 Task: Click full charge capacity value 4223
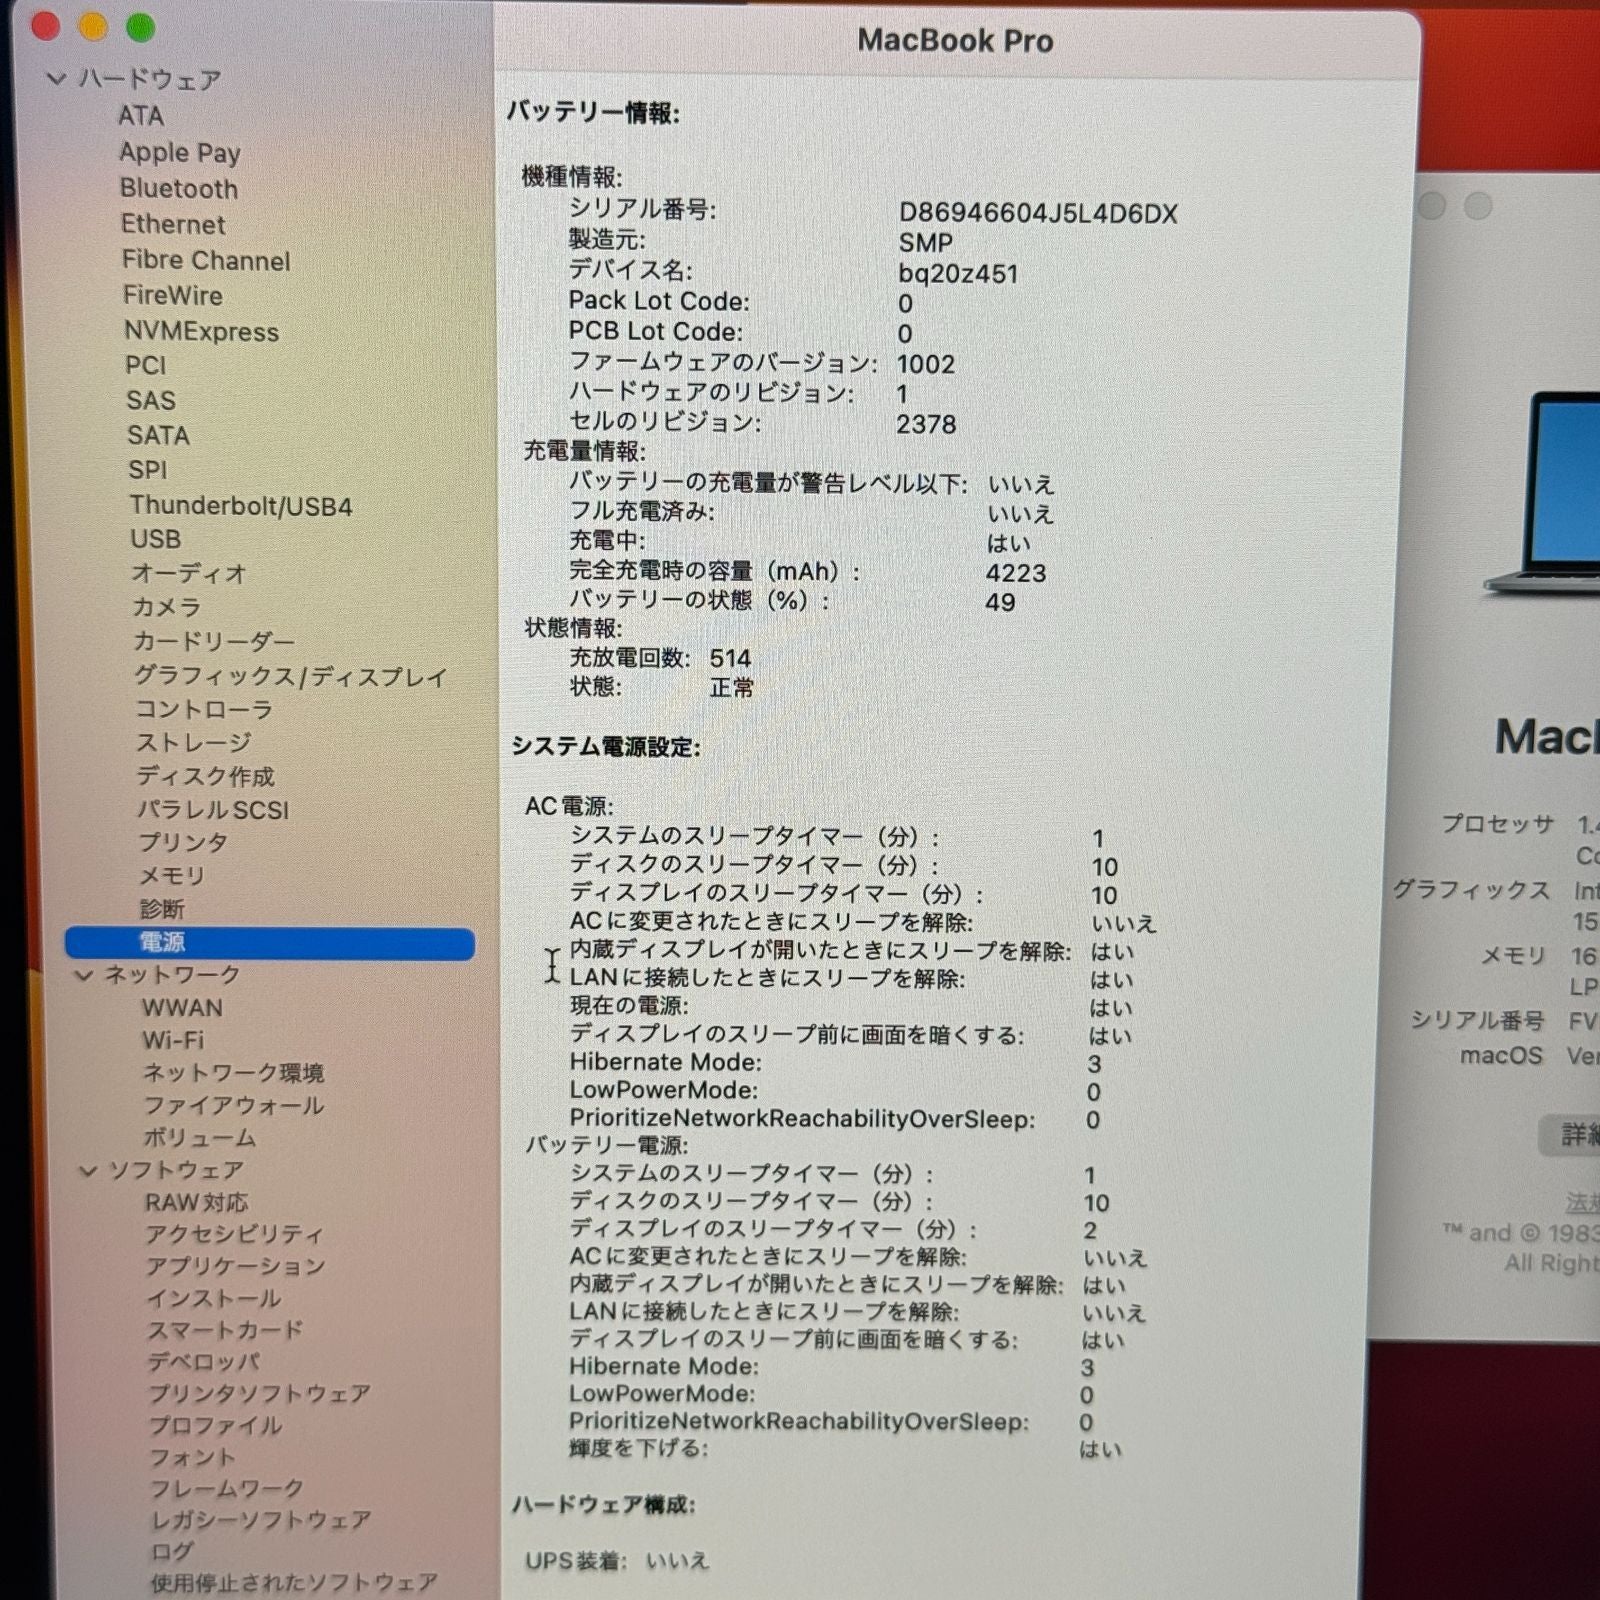[x=1016, y=574]
